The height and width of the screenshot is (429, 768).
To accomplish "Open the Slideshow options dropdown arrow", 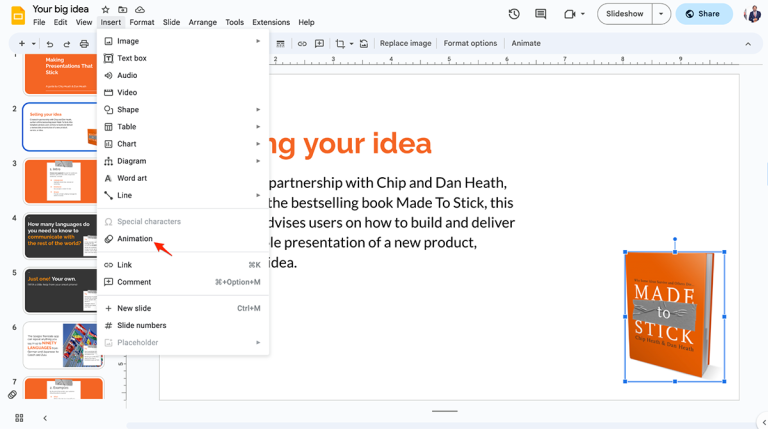I will pos(661,14).
